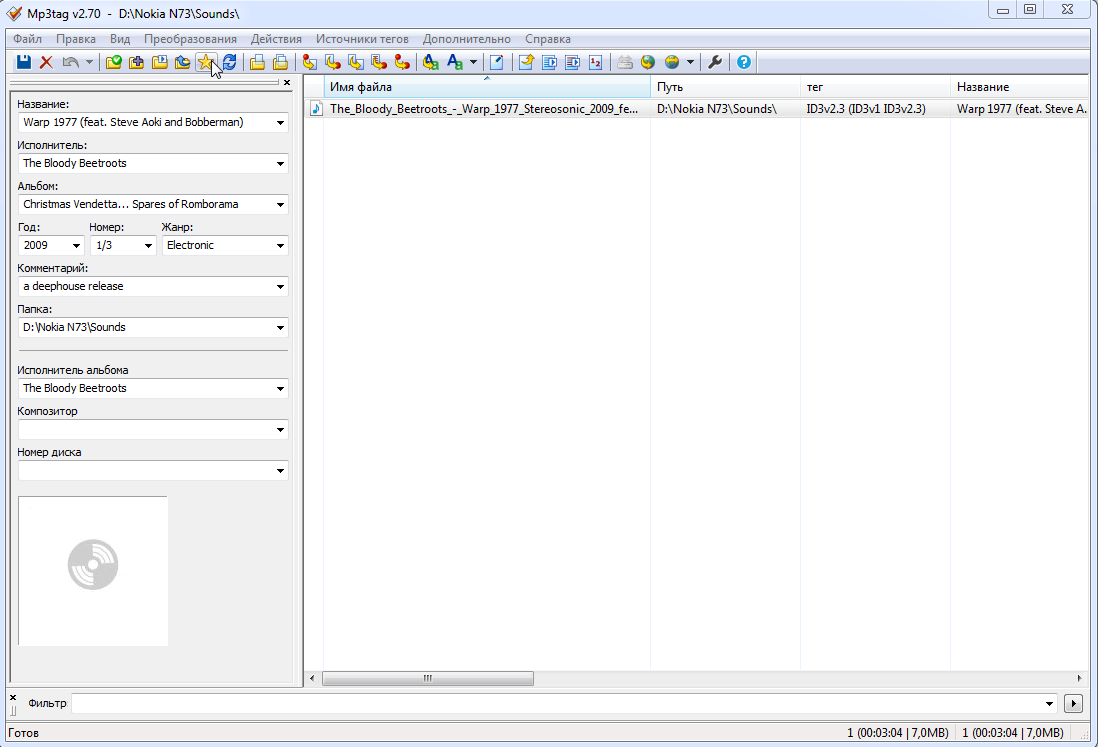
Task: Click the Auto-numbering wizard icon with 1 2
Action: [x=595, y=62]
